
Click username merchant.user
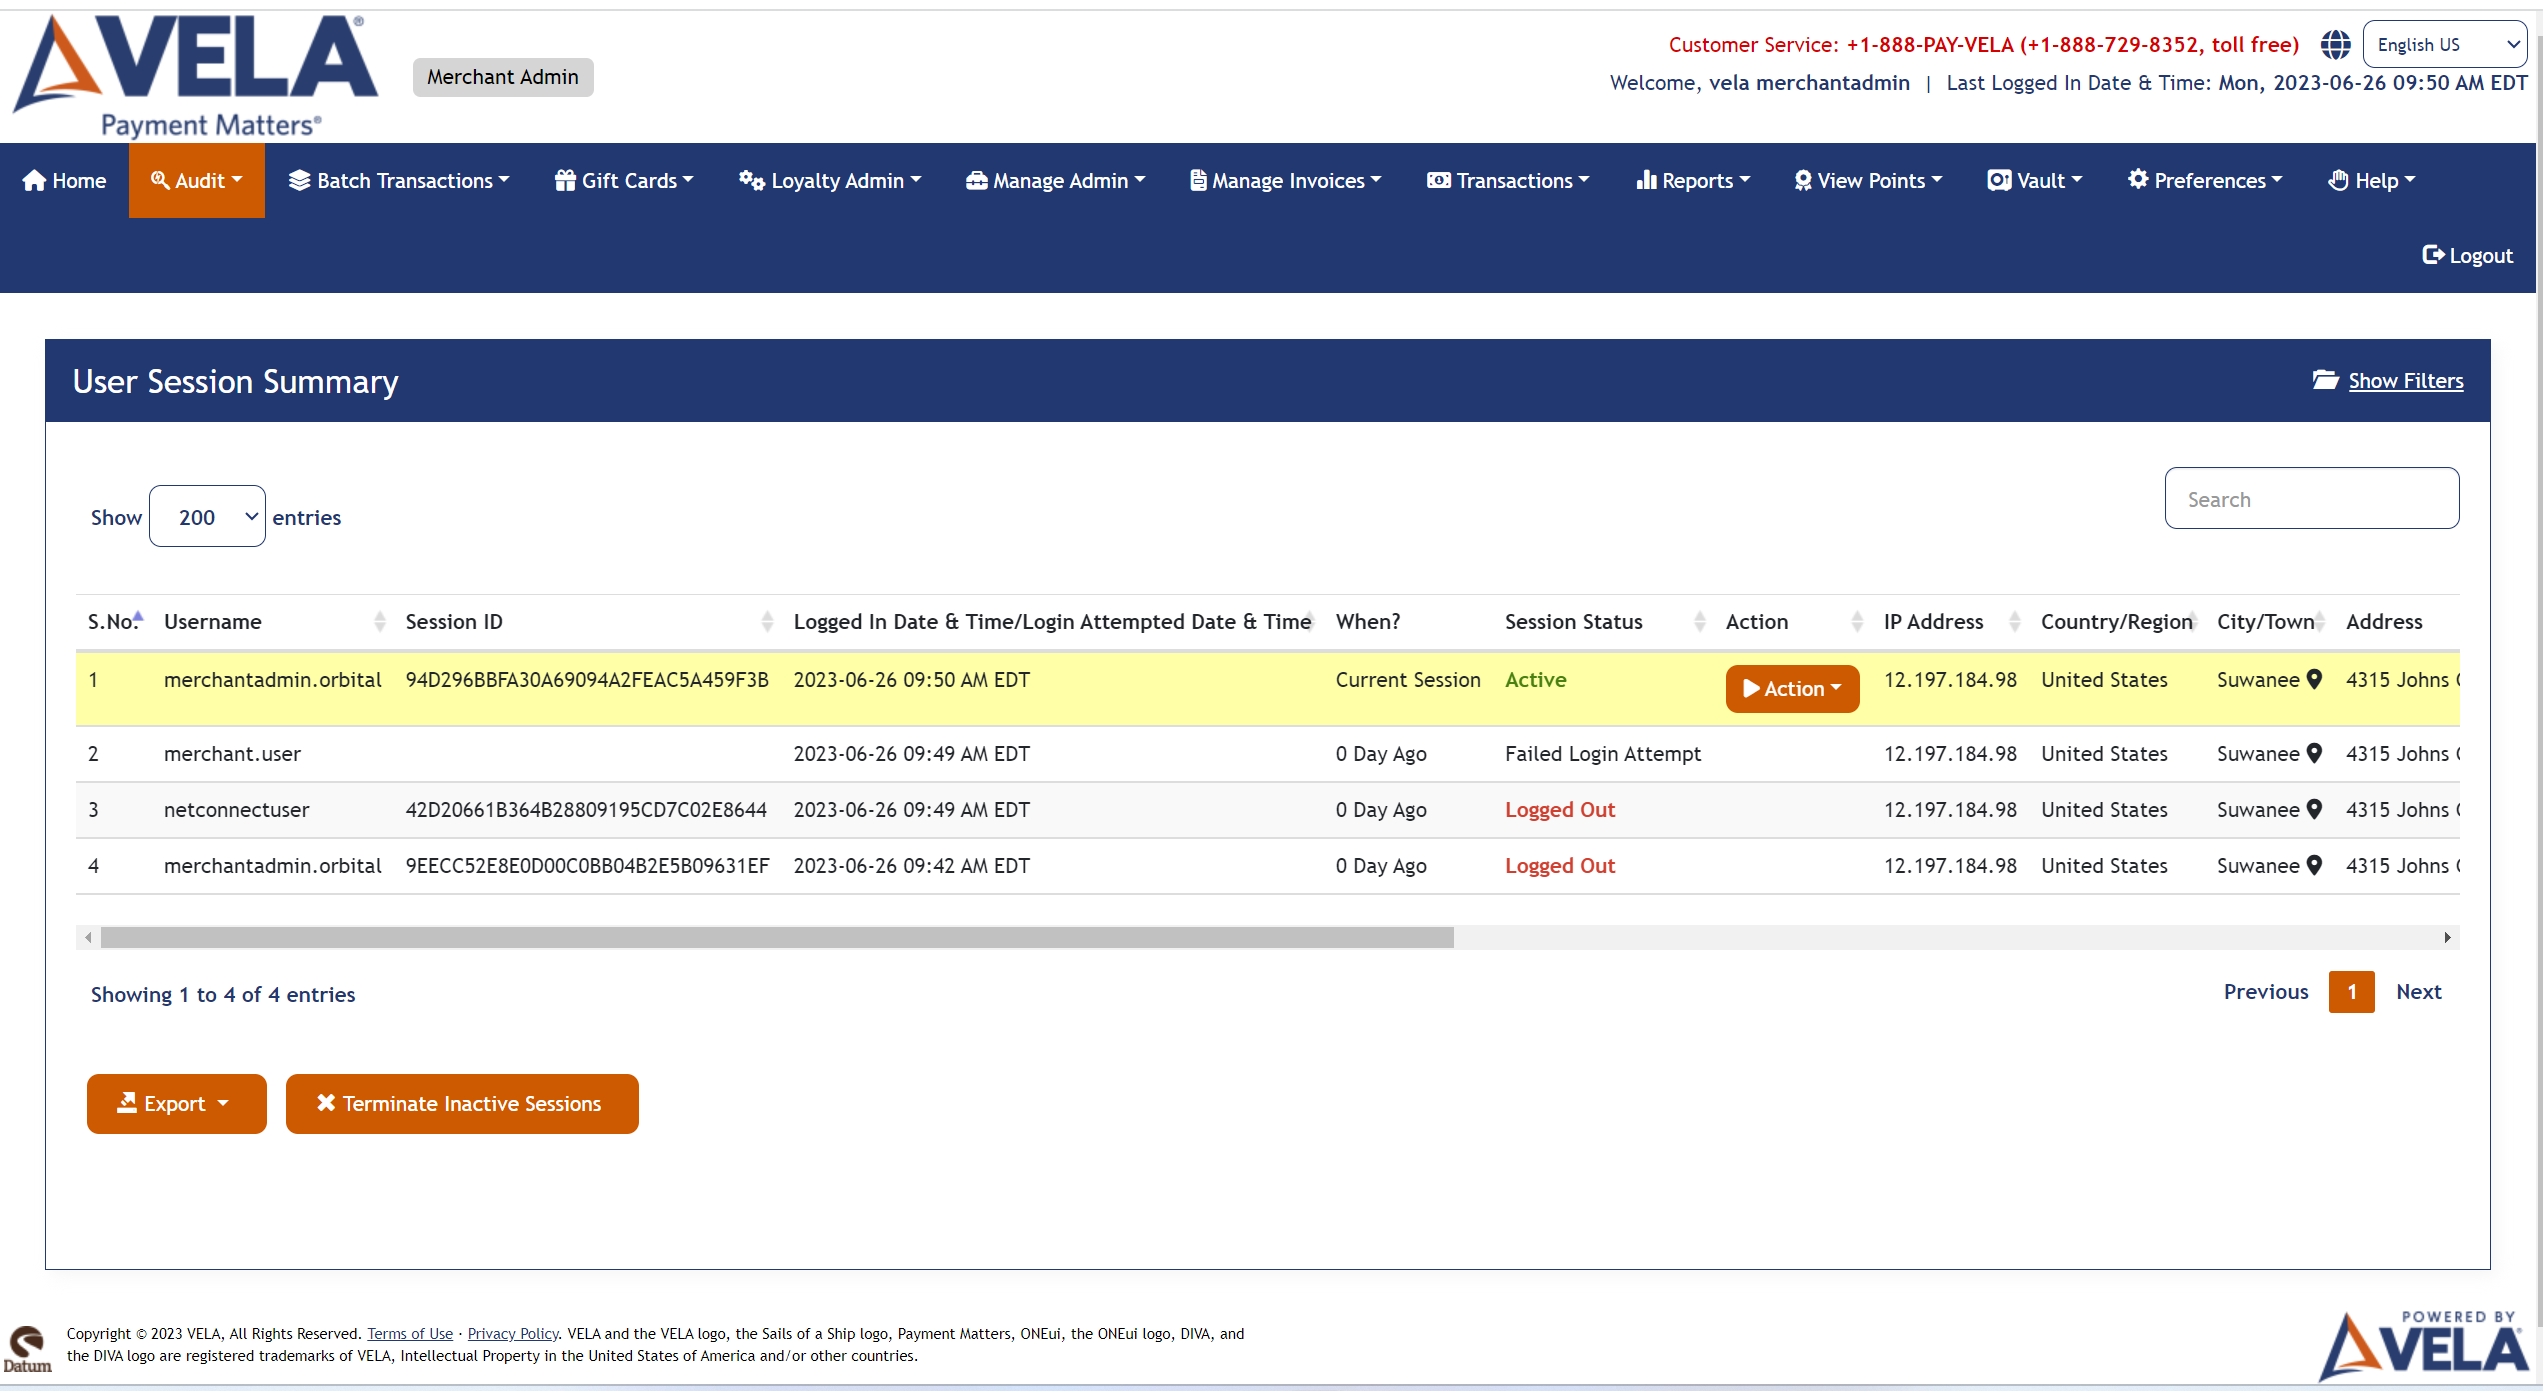click(232, 753)
